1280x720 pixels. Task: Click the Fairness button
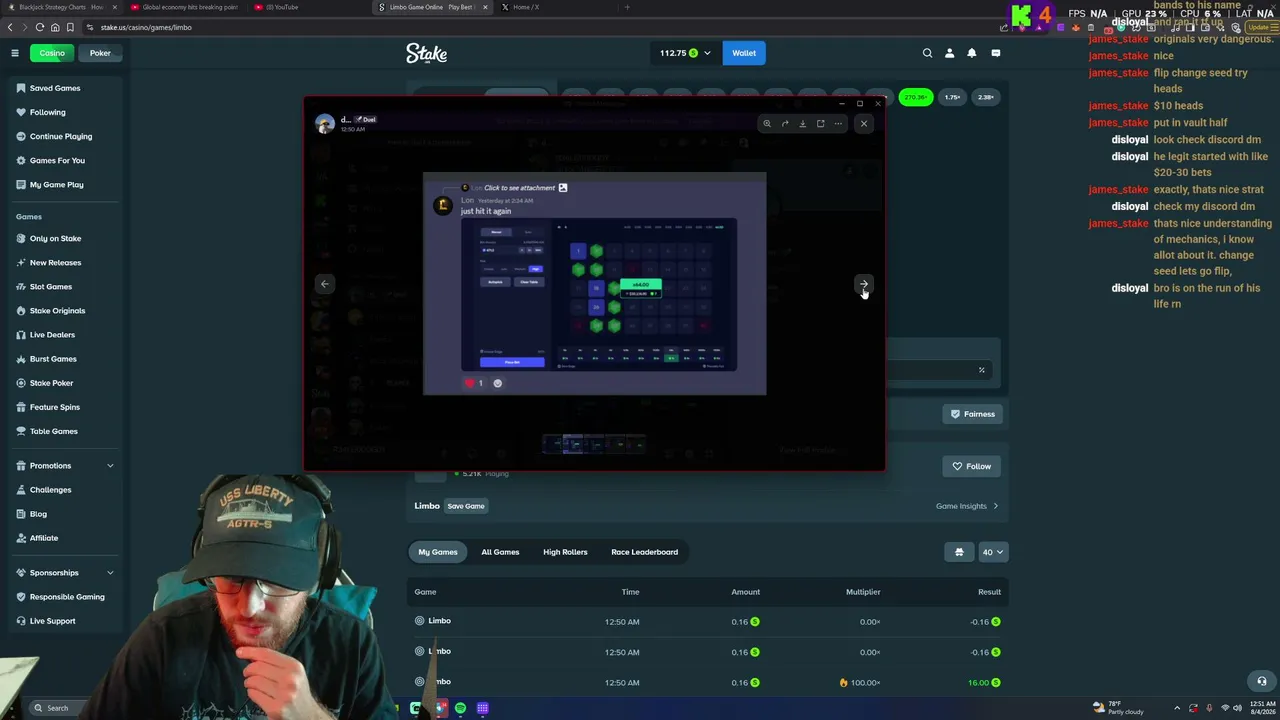(x=972, y=414)
